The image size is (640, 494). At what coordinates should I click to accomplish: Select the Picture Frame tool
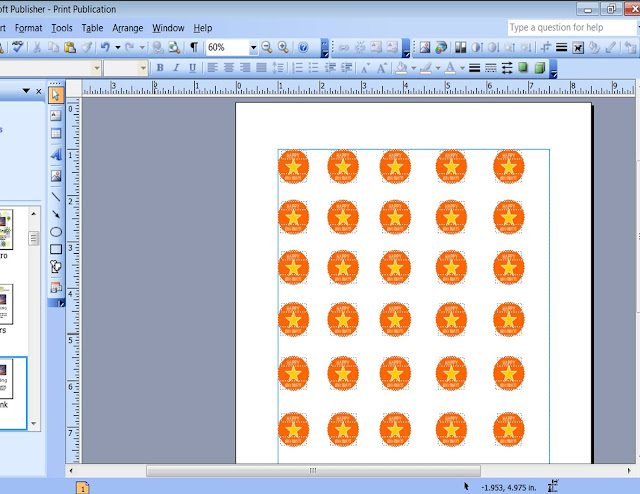point(56,176)
